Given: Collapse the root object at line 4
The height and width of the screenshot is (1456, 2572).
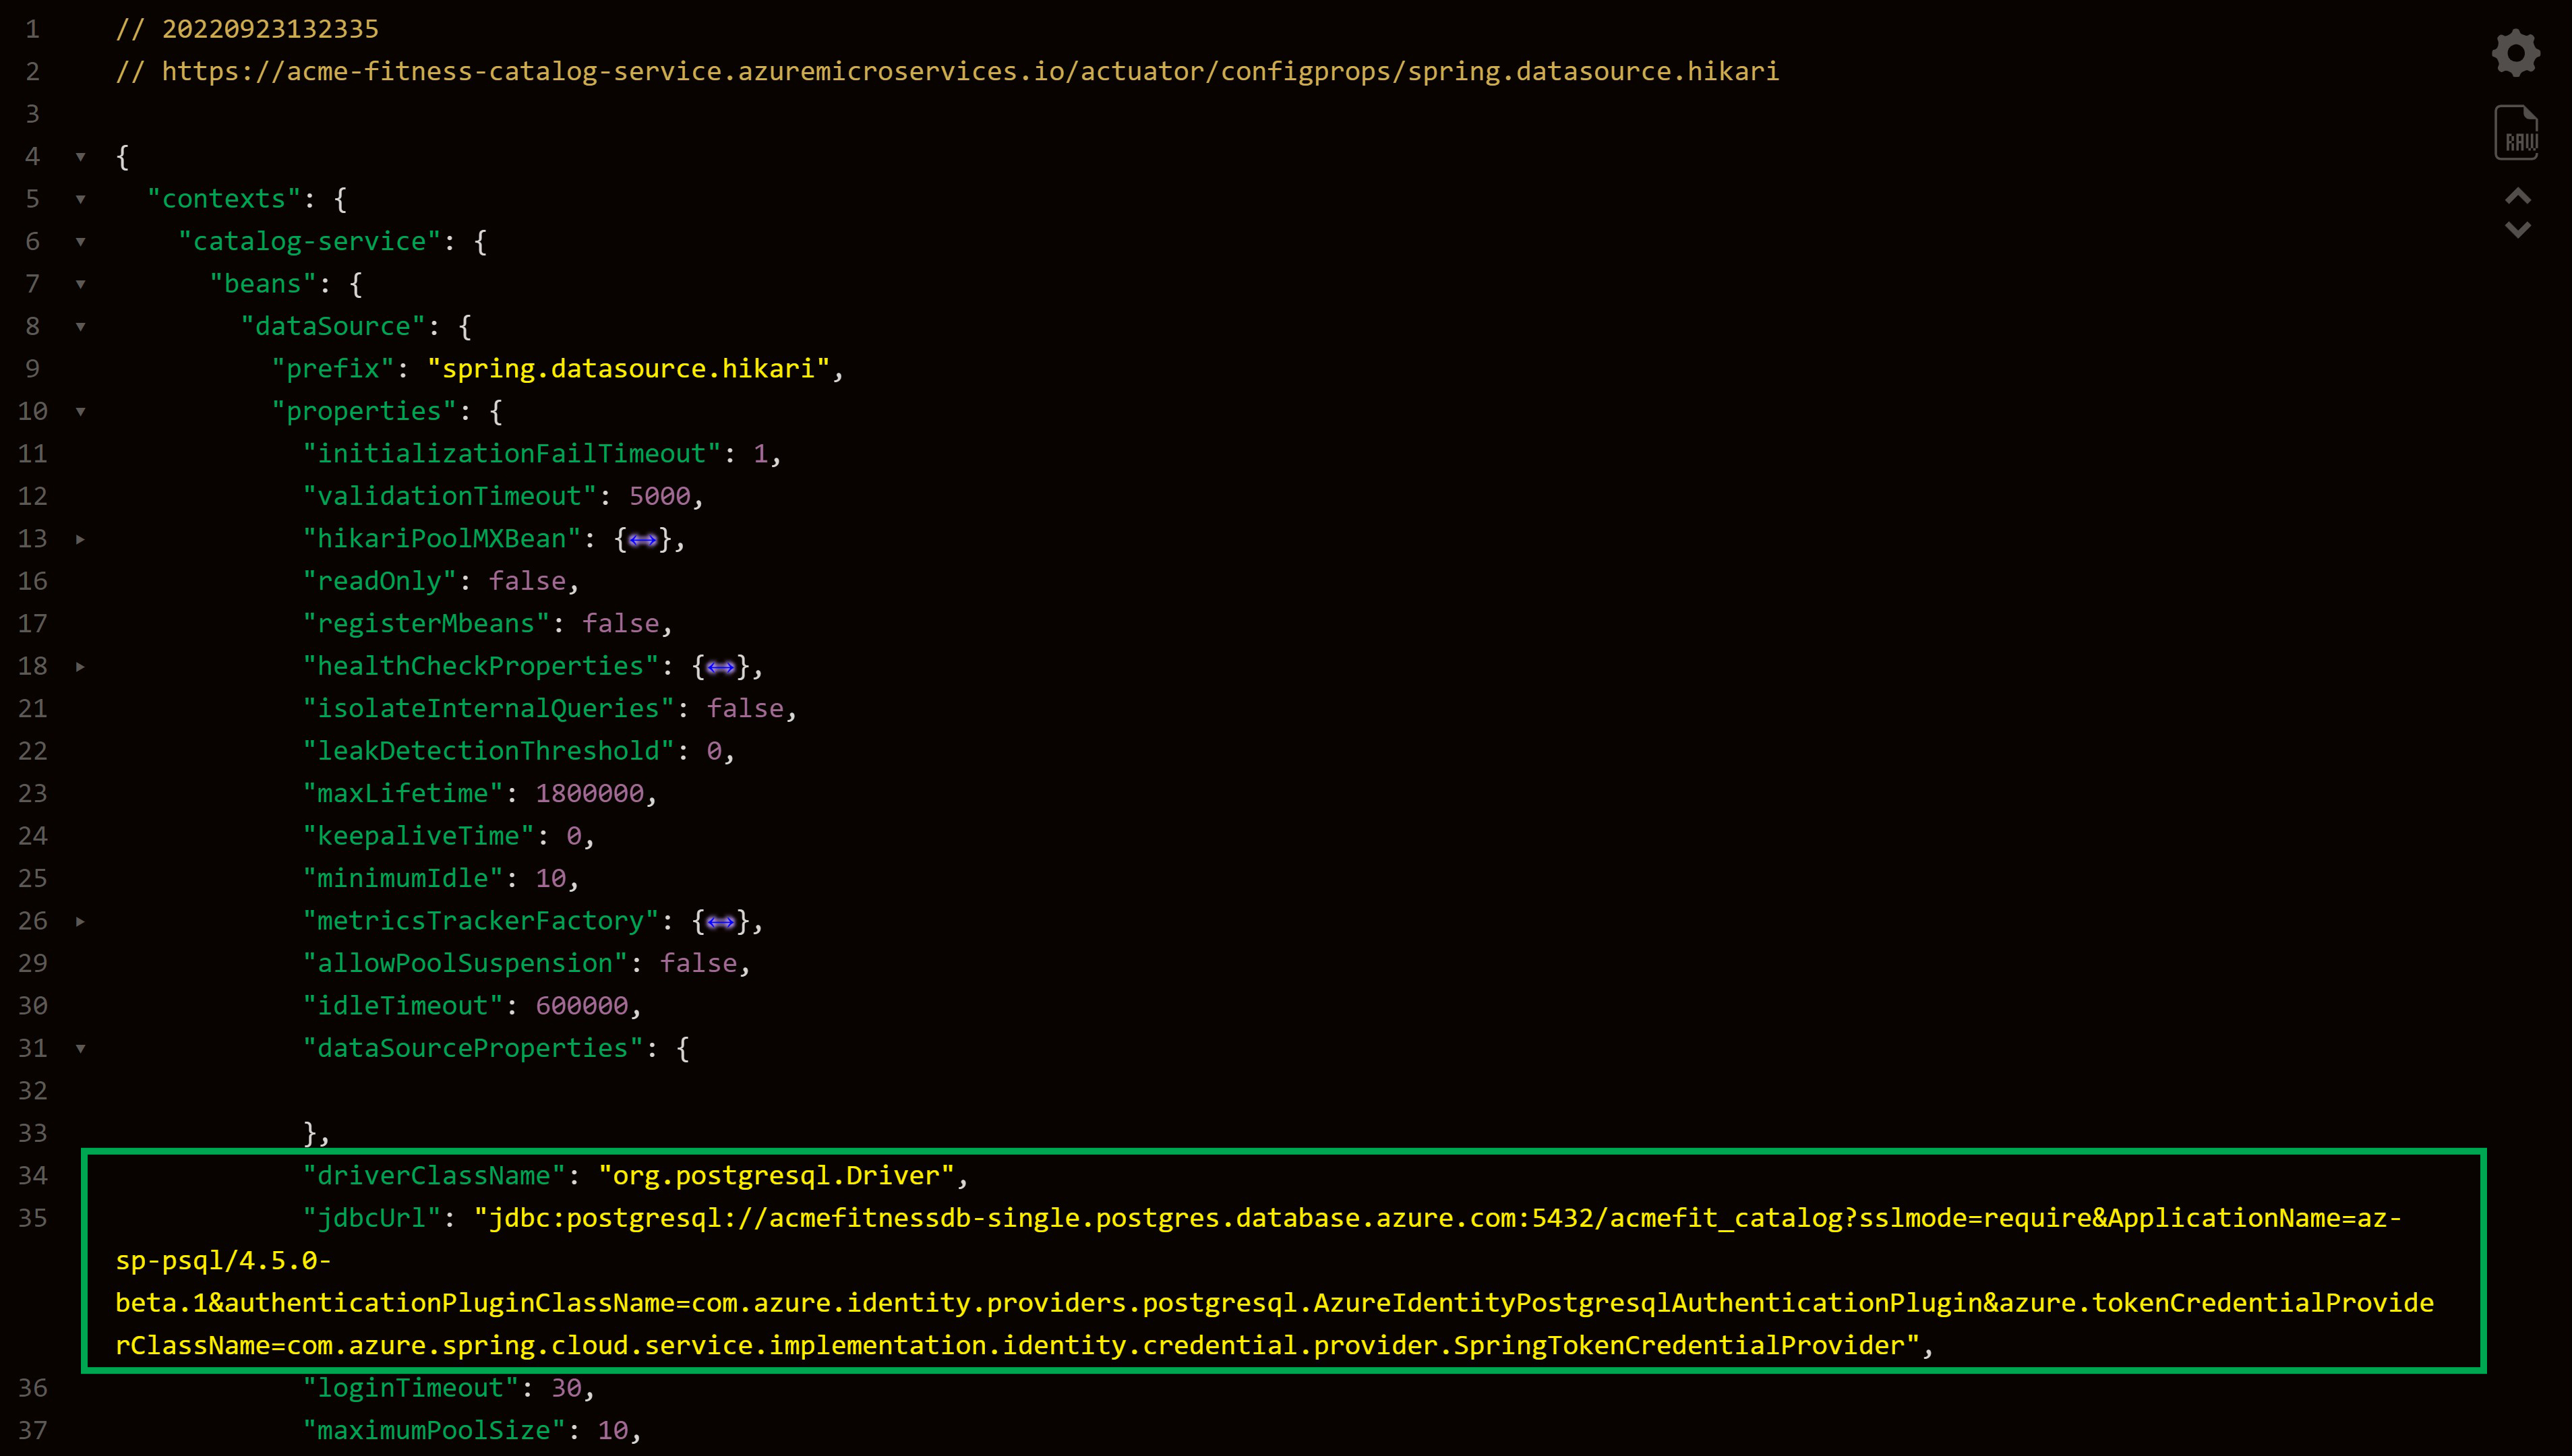Looking at the screenshot, I should (81, 157).
